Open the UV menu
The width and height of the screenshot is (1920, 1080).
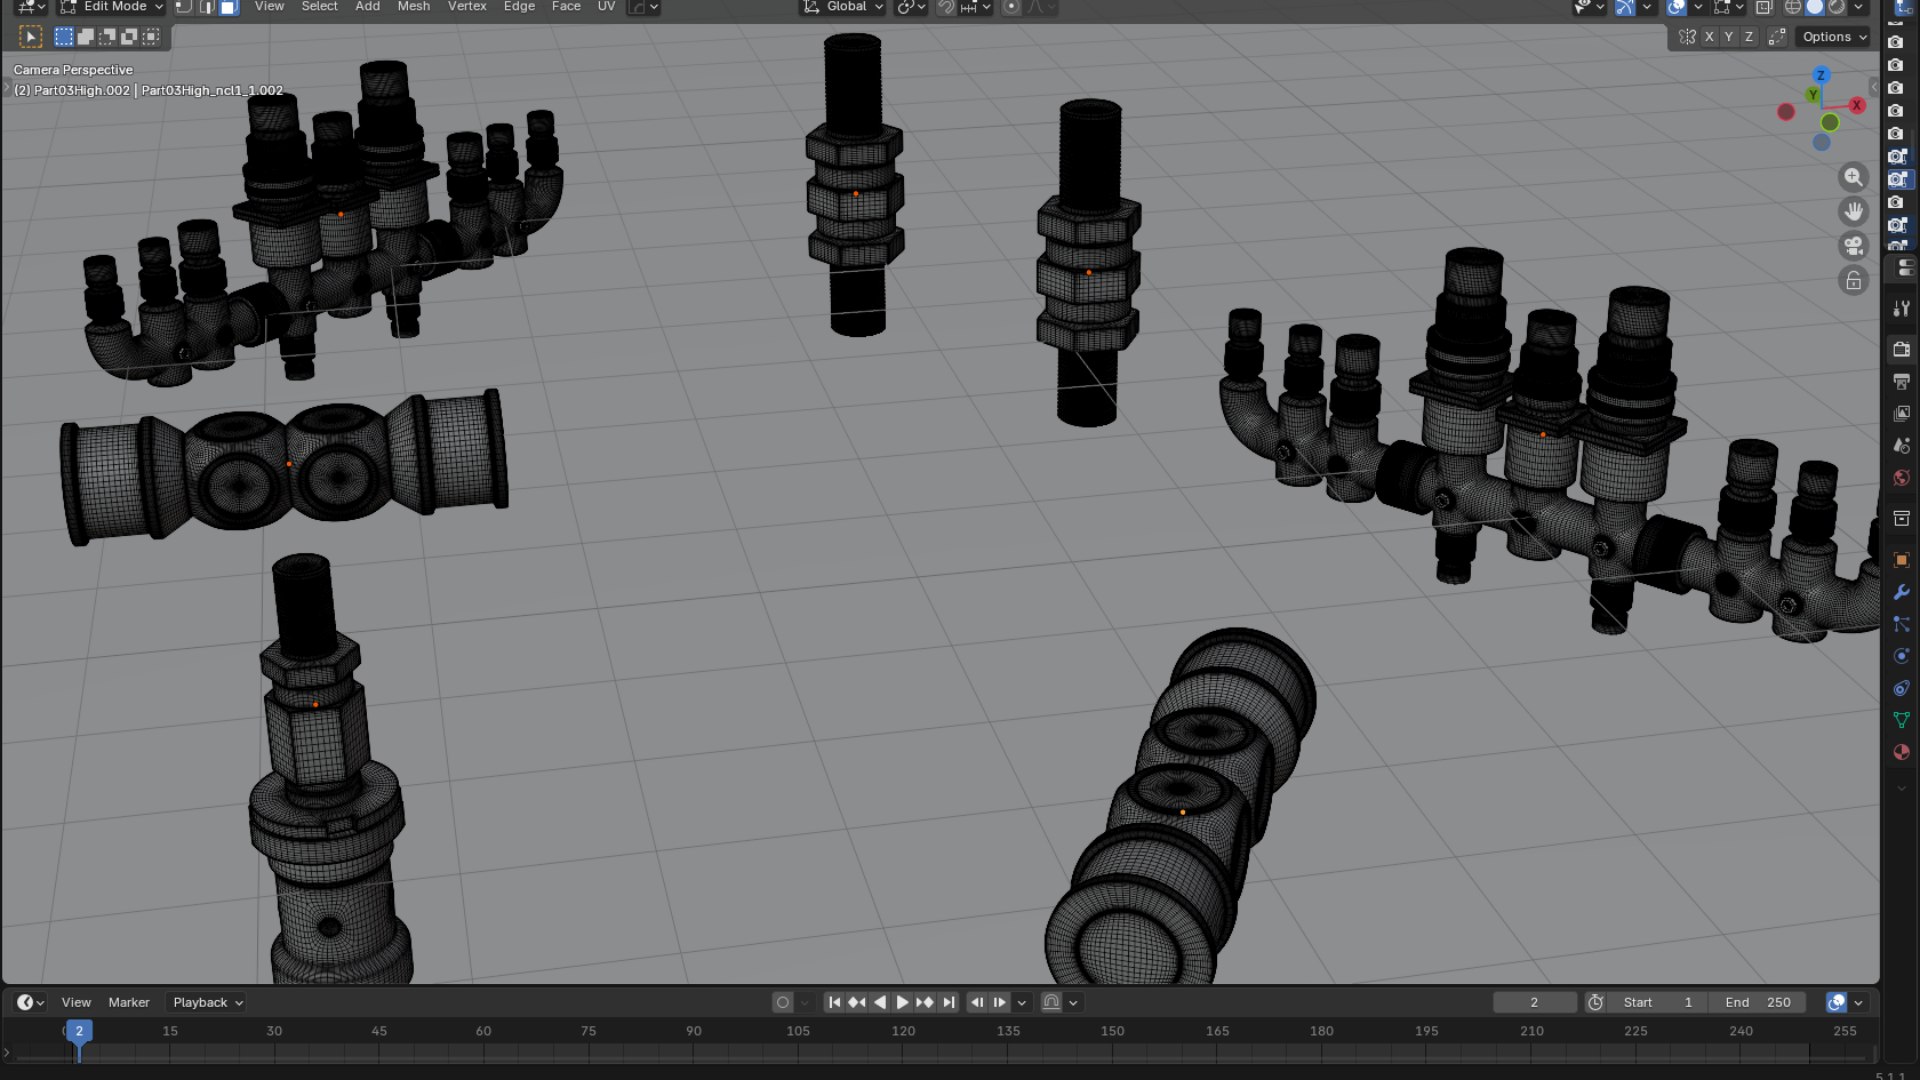click(606, 6)
